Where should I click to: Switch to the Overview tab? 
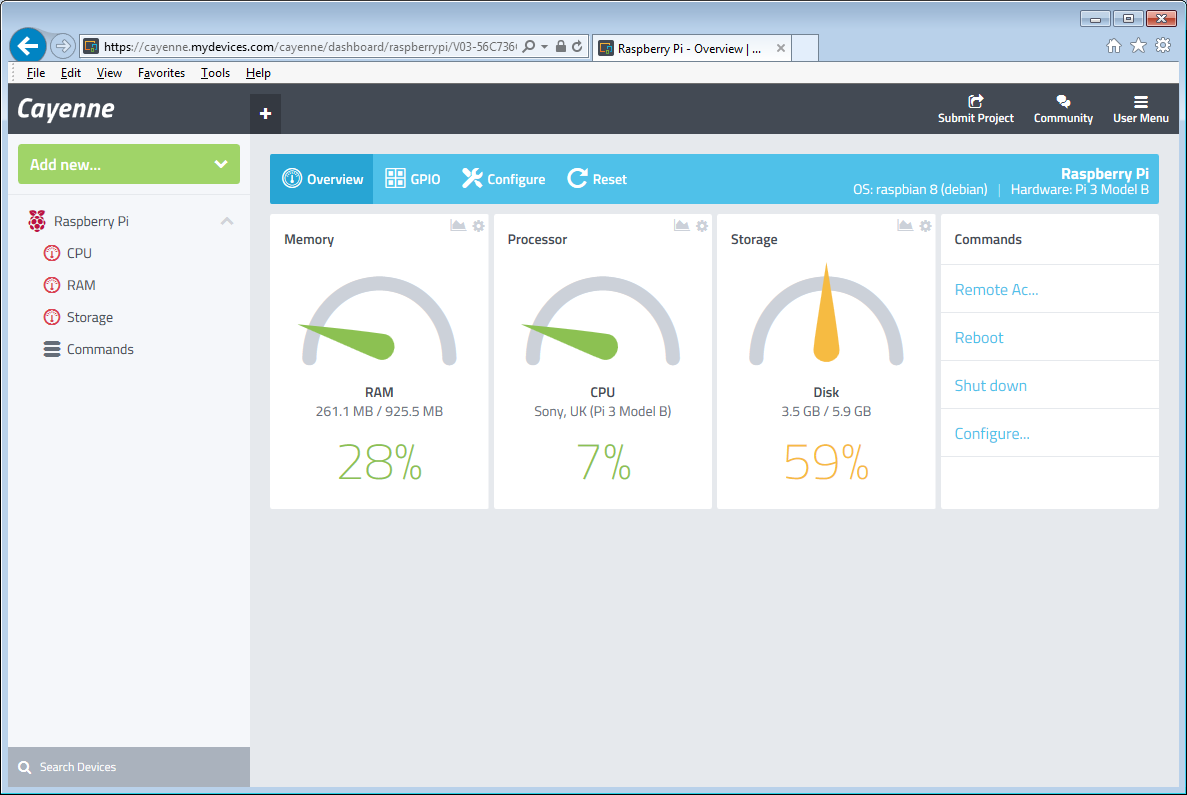322,179
